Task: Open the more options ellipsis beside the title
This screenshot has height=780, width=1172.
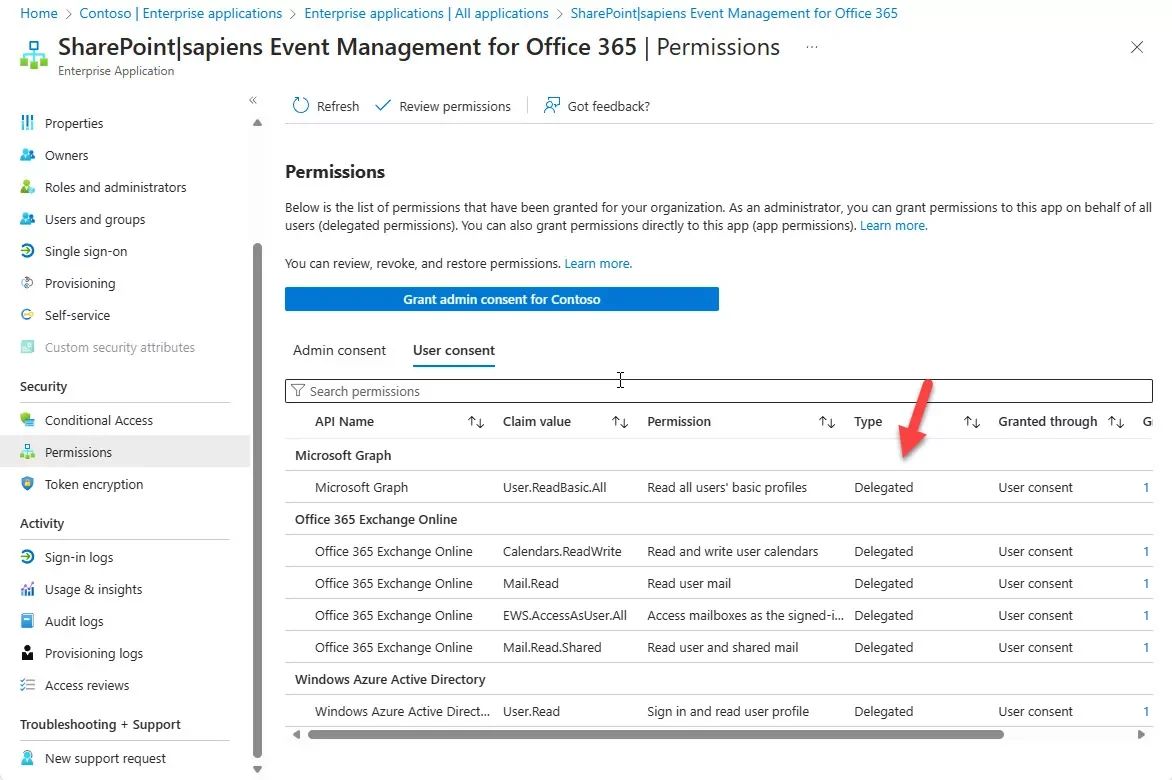Action: coord(812,47)
